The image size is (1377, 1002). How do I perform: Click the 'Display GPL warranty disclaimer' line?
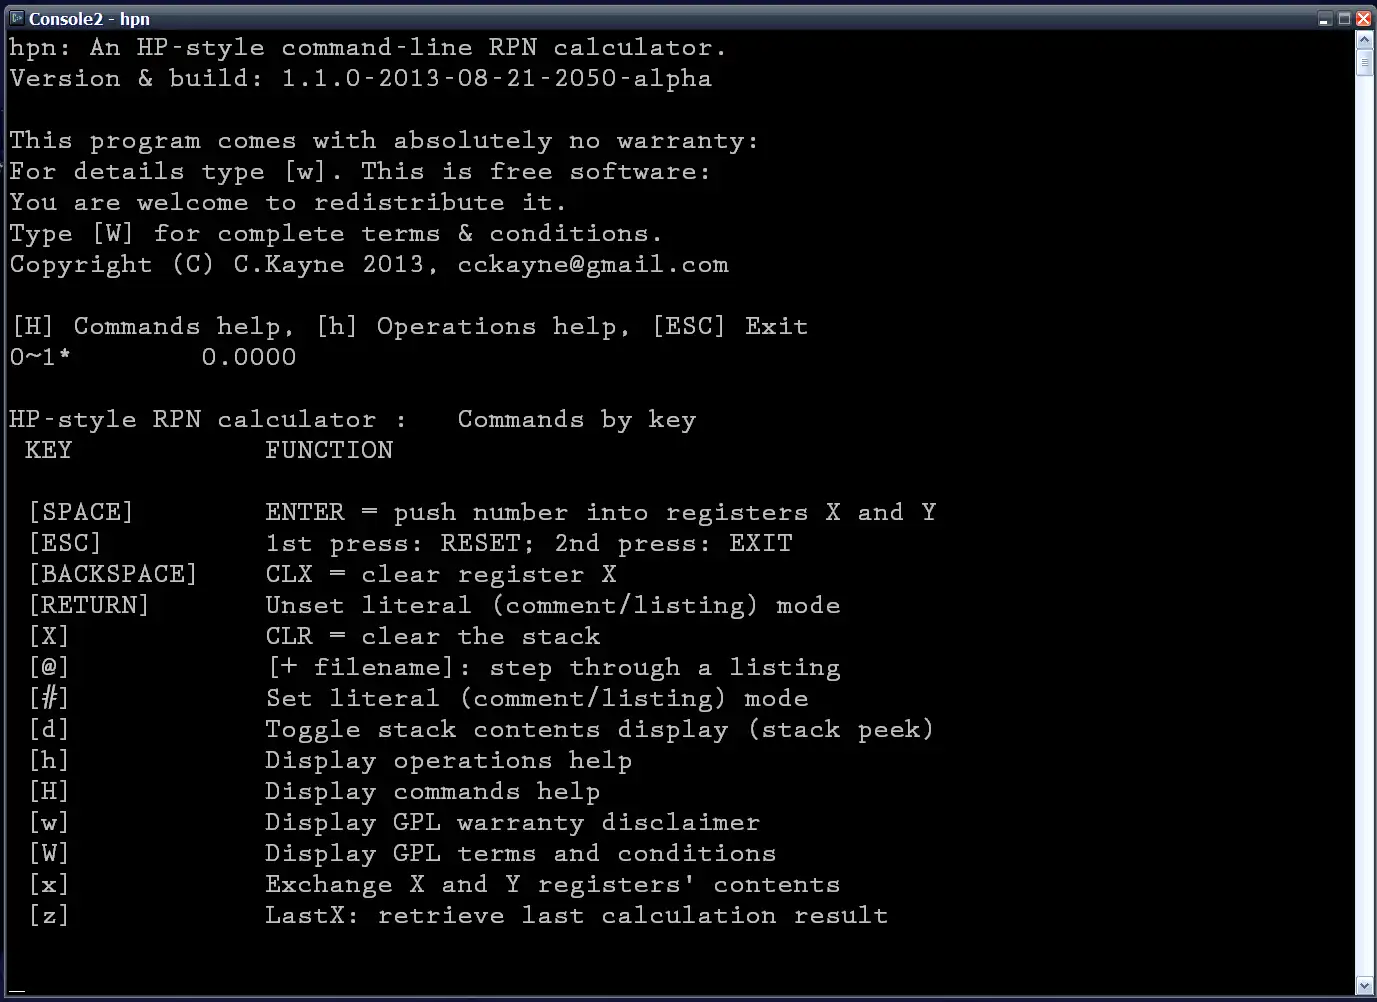click(512, 823)
